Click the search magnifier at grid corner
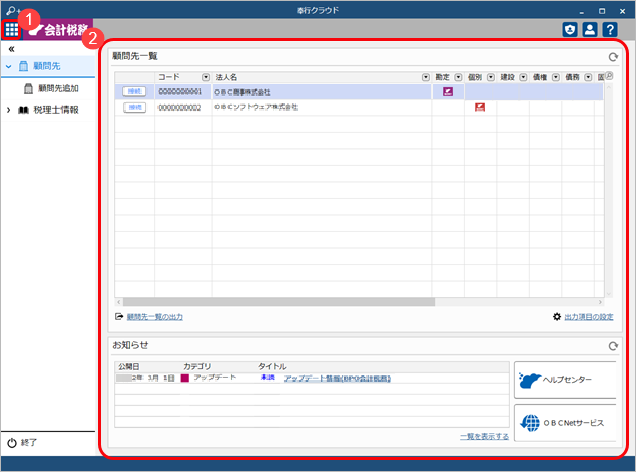636x472 pixels. point(608,76)
